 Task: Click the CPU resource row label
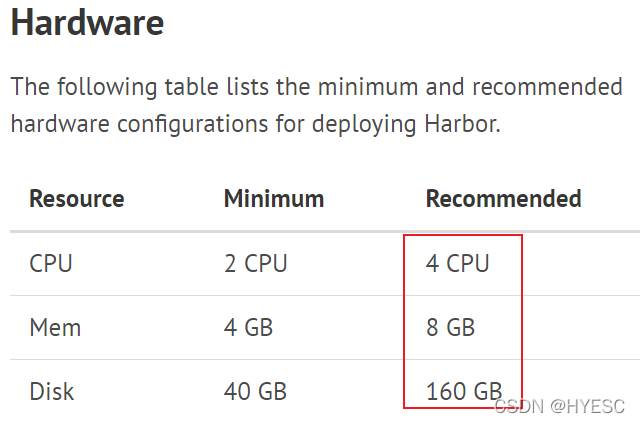click(x=51, y=263)
